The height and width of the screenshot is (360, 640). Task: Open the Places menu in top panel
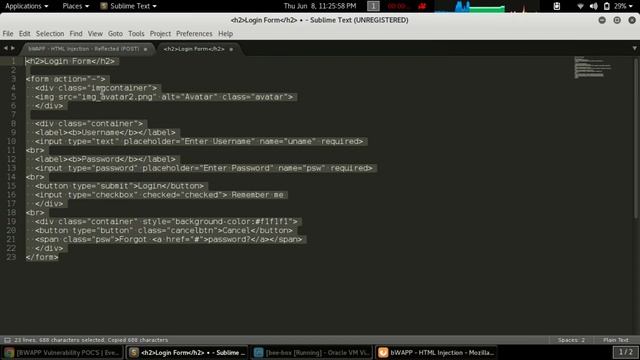coord(76,6)
